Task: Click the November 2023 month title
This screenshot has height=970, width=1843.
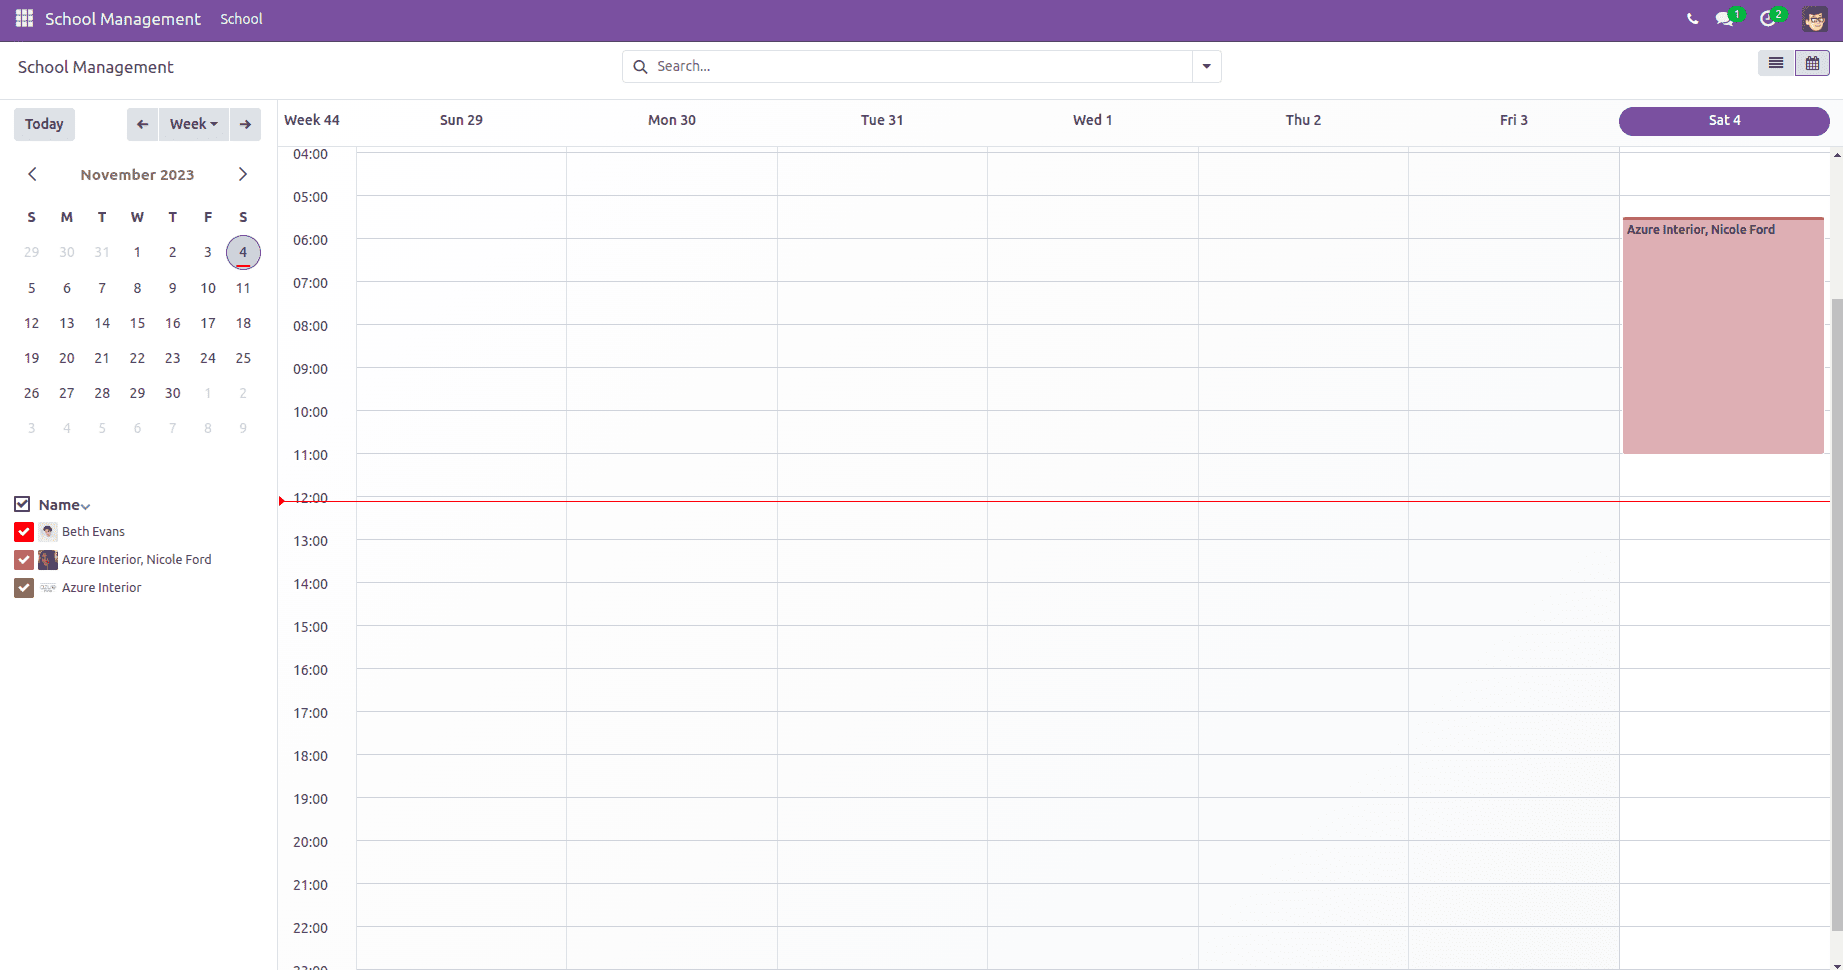Action: coord(137,175)
